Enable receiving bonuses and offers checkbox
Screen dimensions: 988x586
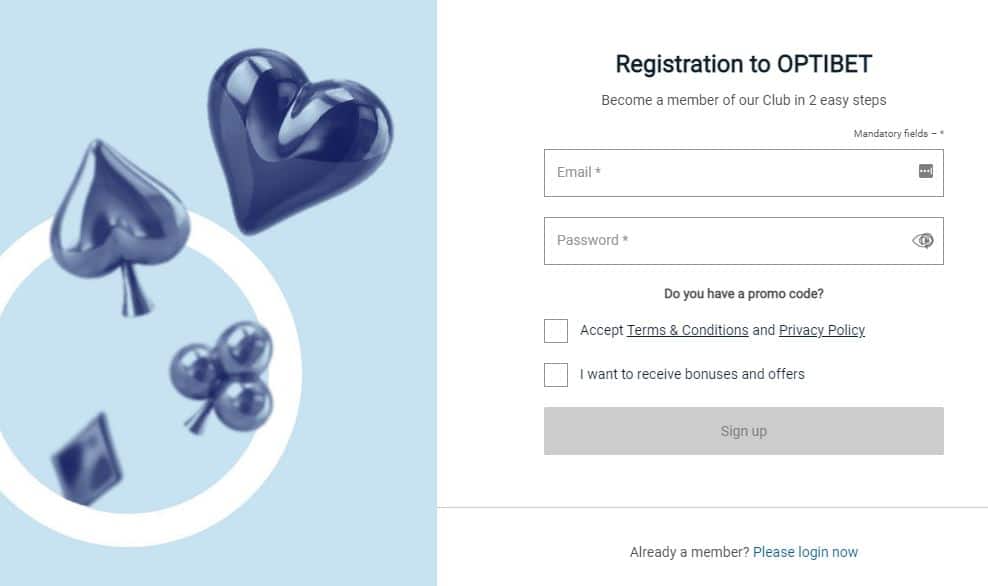point(556,375)
